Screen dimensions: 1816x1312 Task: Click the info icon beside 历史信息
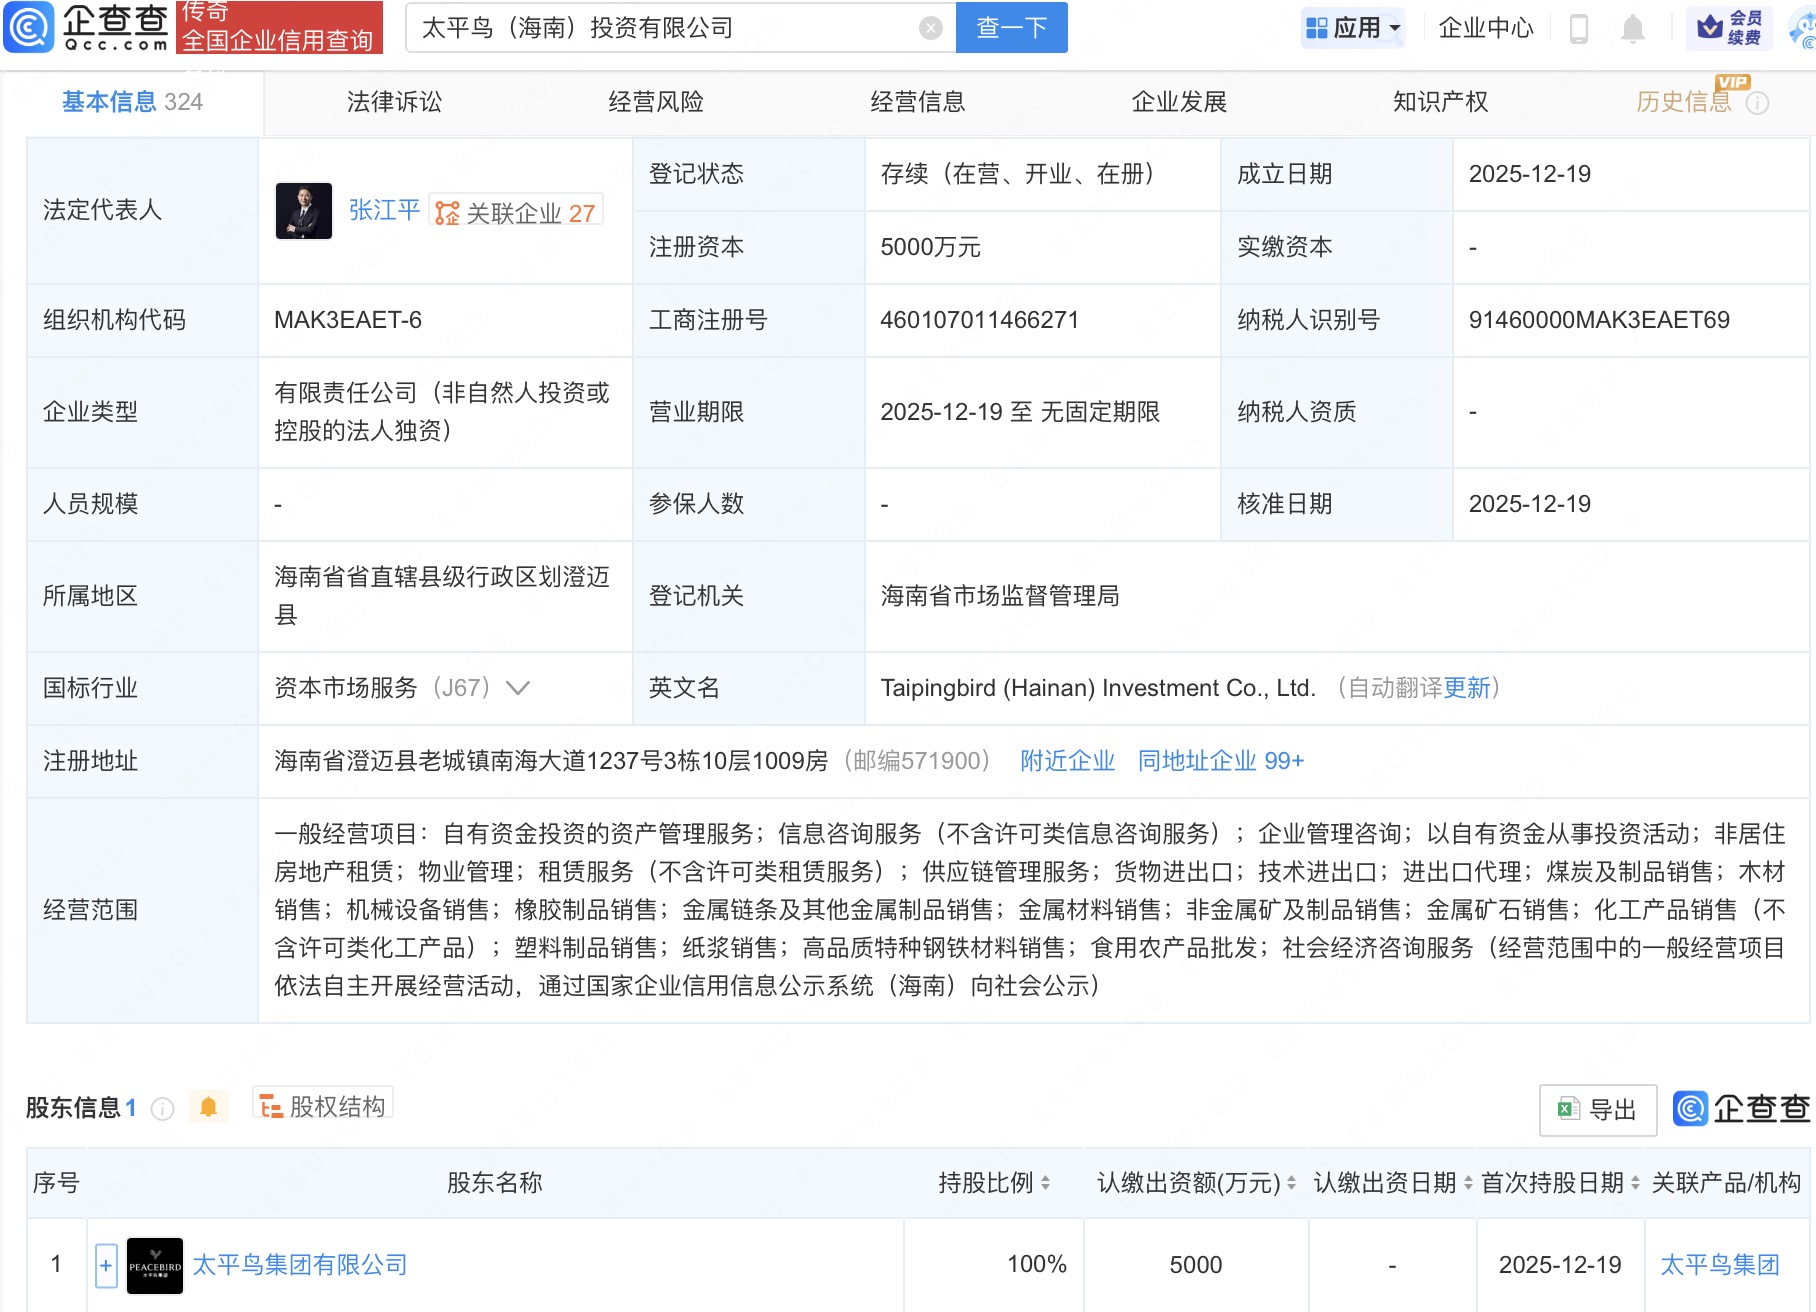pyautogui.click(x=1757, y=103)
